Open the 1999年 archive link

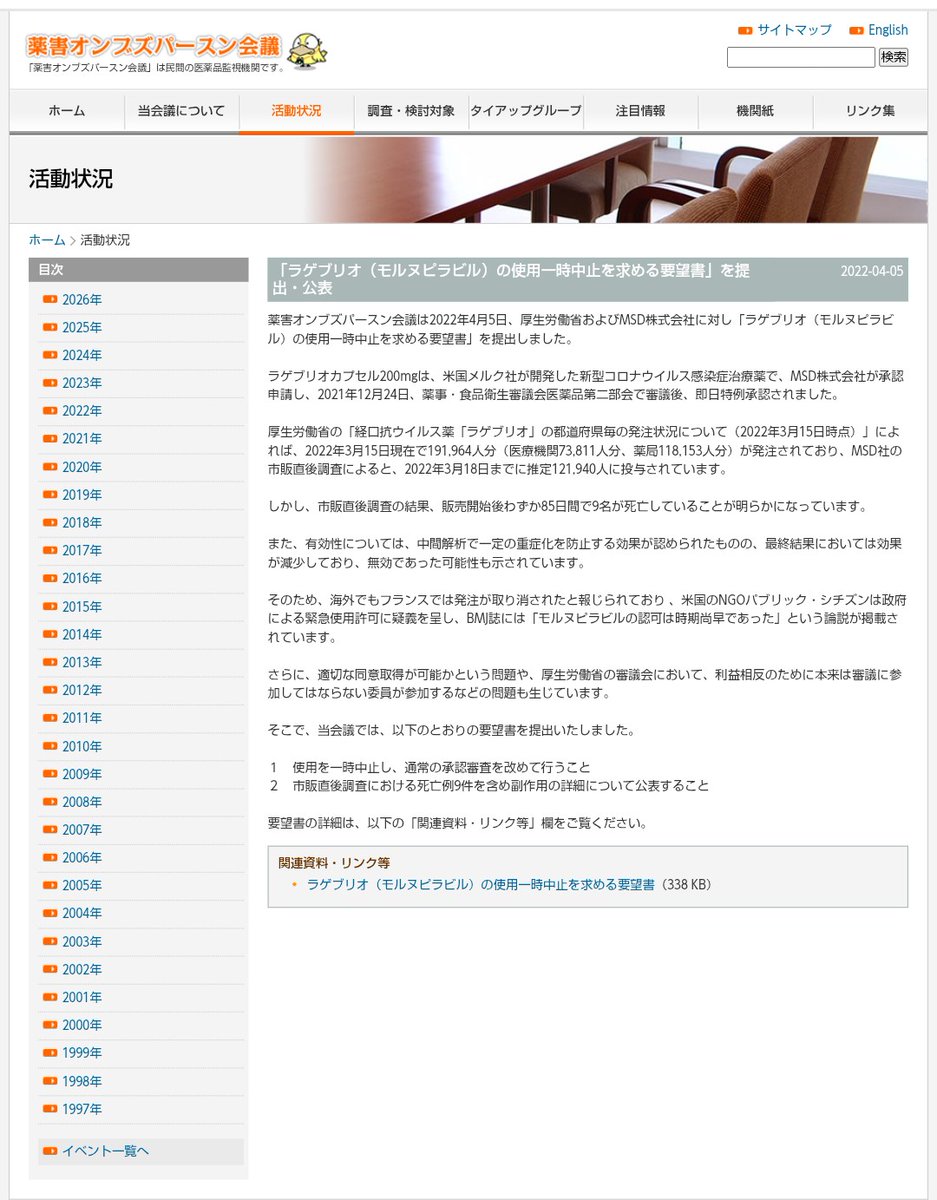point(82,1054)
